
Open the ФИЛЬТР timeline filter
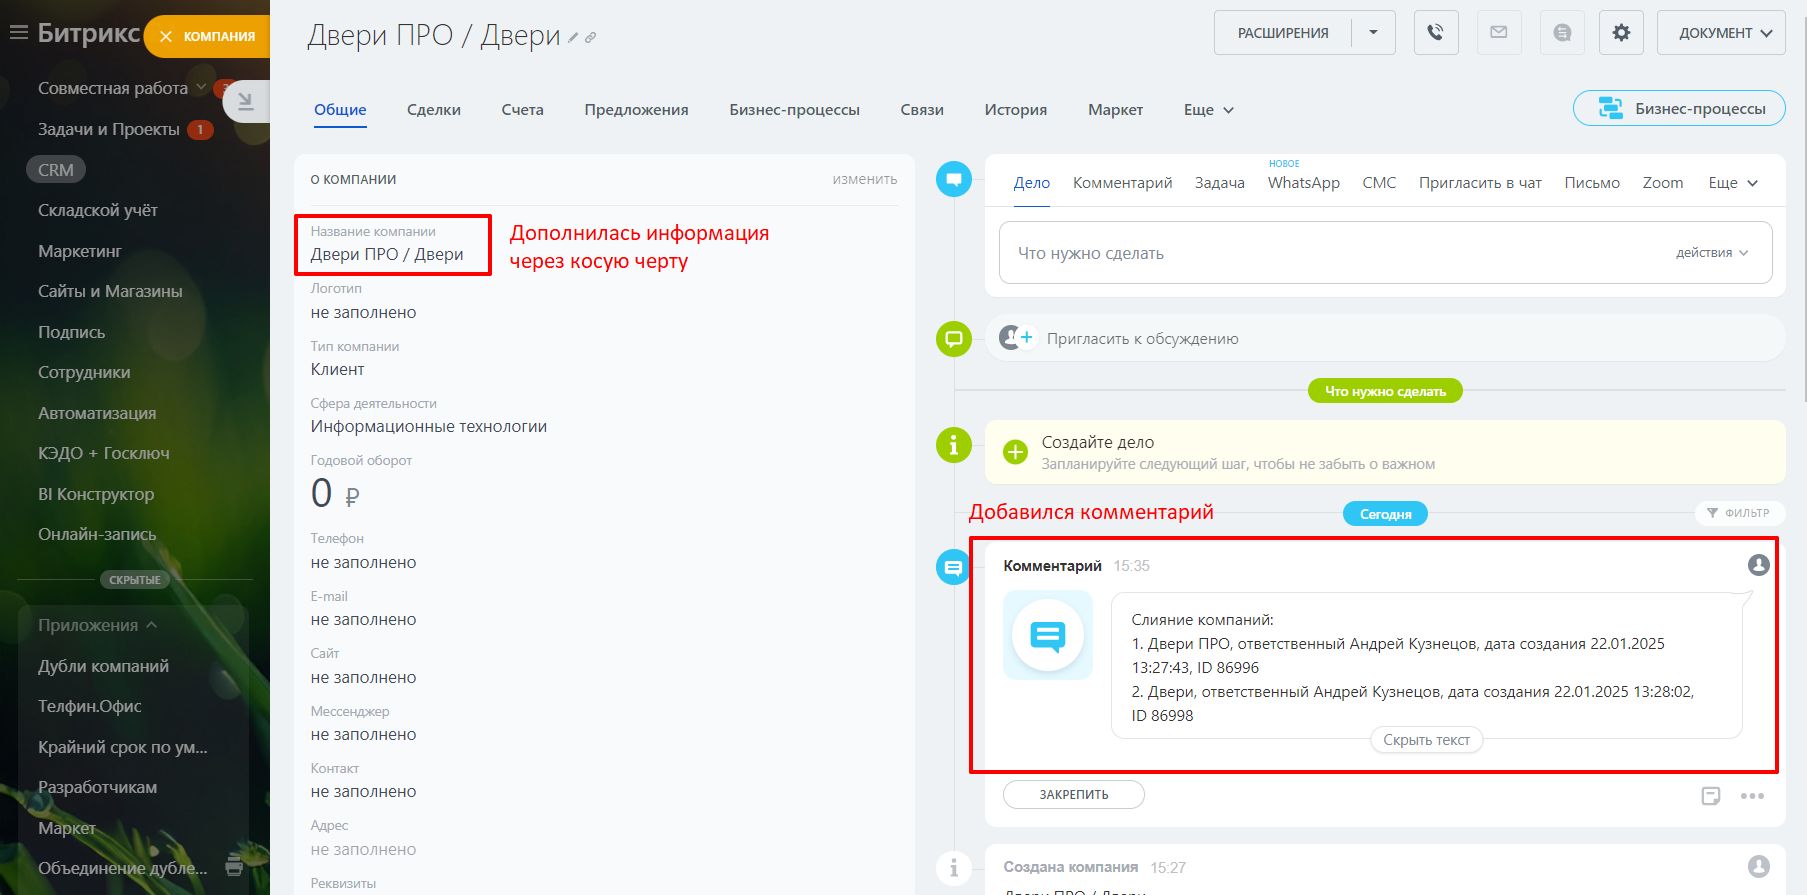(1739, 513)
